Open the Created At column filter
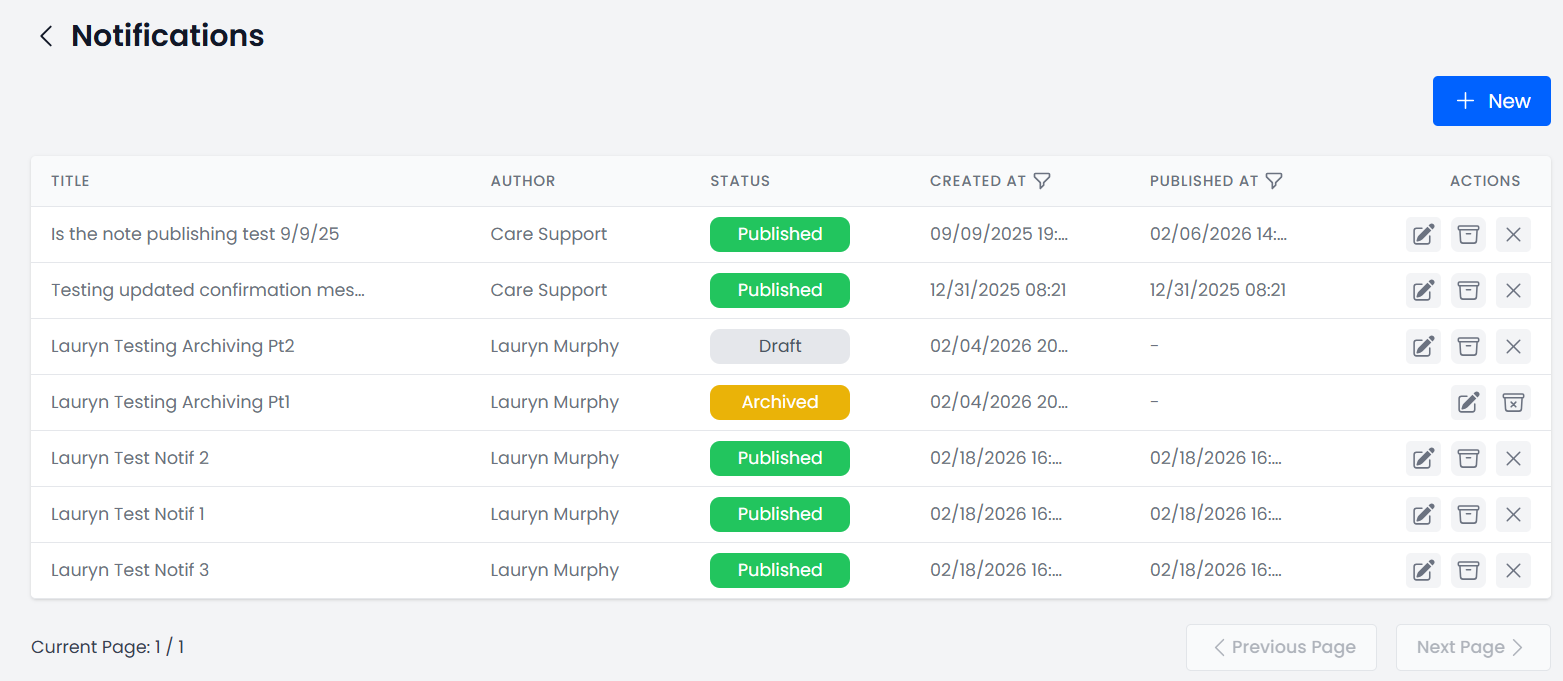 [x=1042, y=181]
